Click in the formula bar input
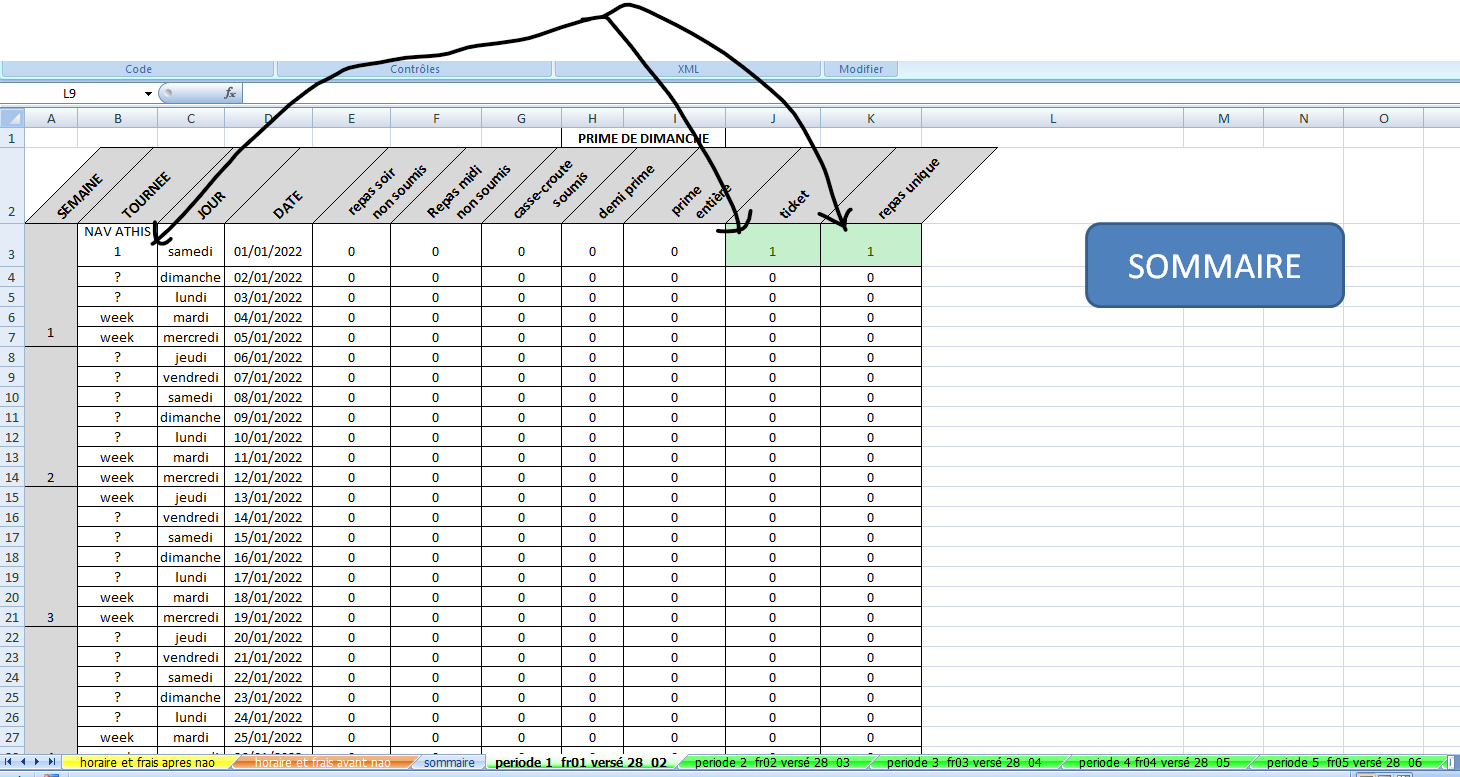 800,93
